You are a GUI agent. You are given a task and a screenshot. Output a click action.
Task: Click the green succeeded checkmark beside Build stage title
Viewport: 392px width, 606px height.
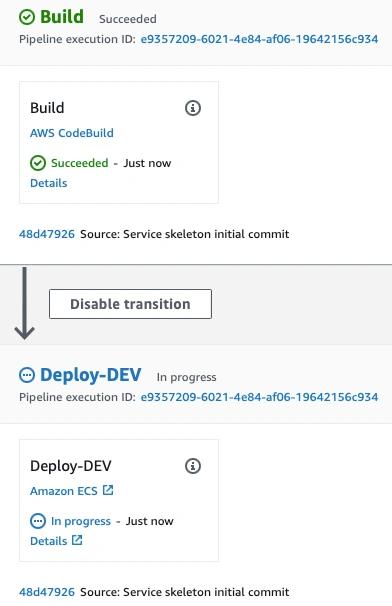27,17
